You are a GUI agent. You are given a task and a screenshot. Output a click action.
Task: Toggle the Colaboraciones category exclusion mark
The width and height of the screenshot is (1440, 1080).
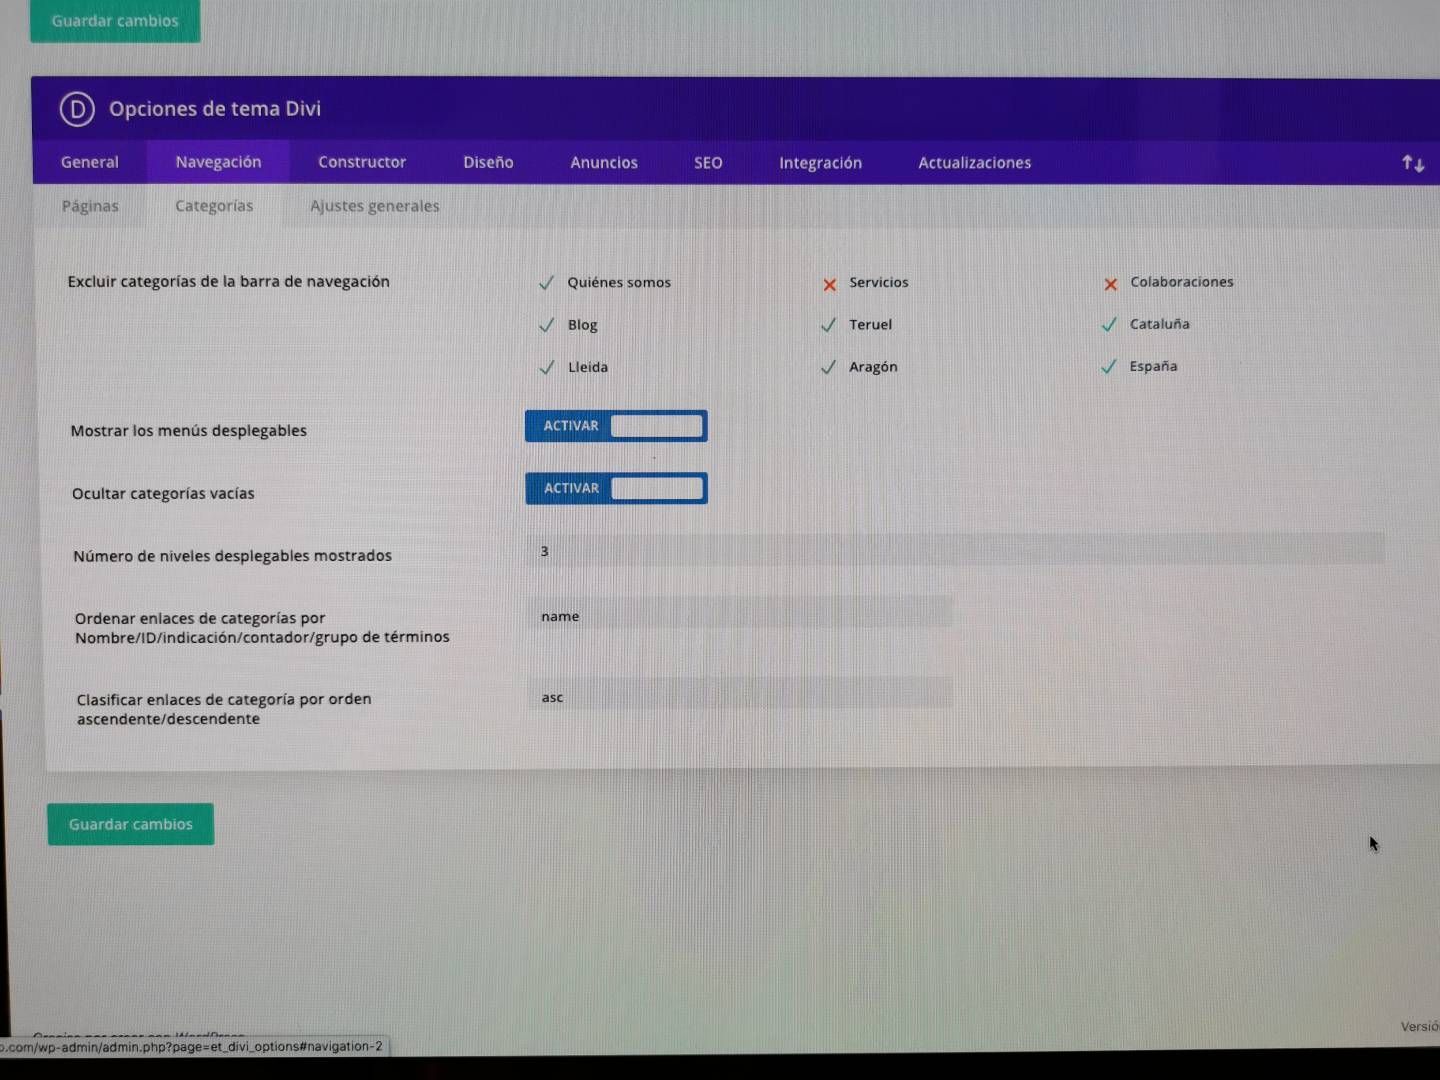point(1110,284)
